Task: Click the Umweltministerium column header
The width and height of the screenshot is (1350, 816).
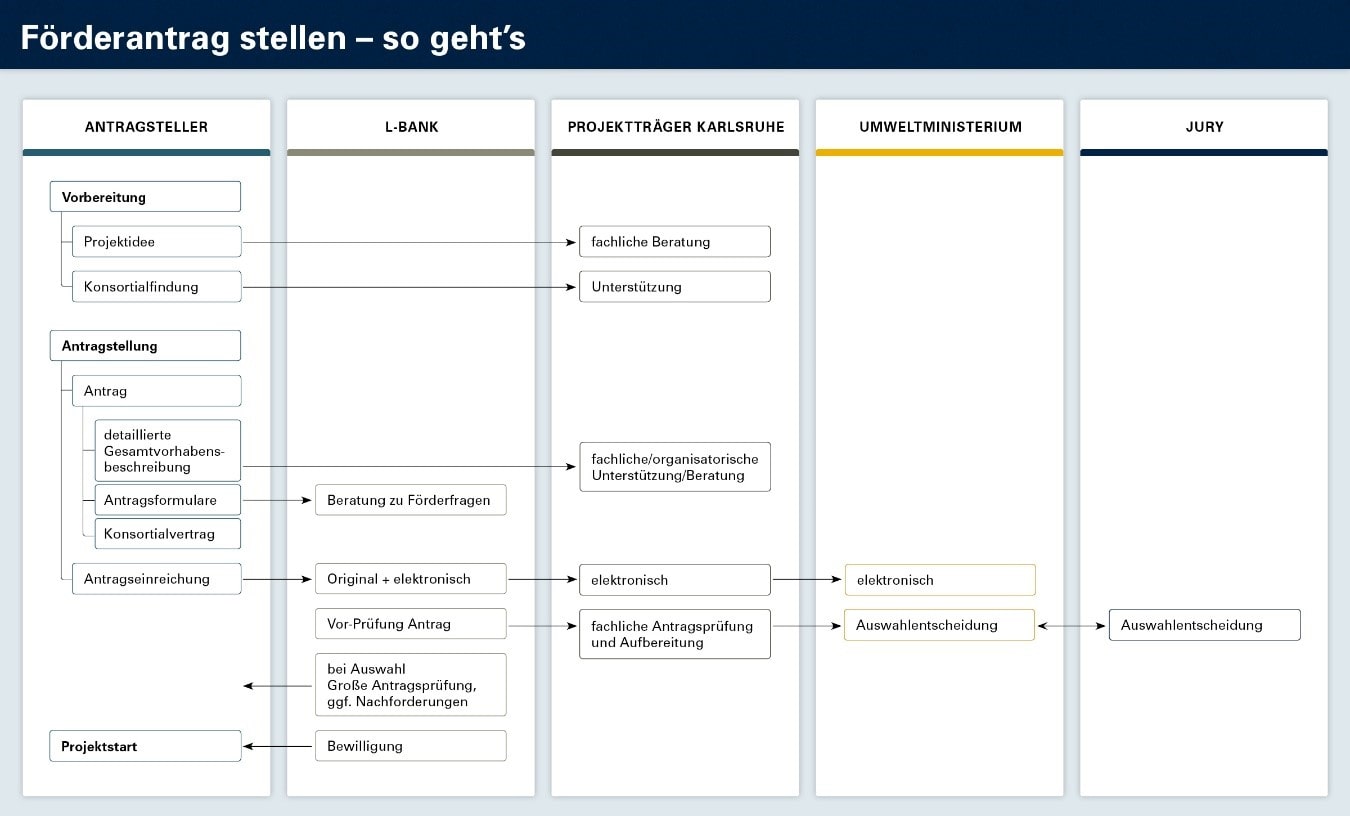Action: (x=940, y=127)
